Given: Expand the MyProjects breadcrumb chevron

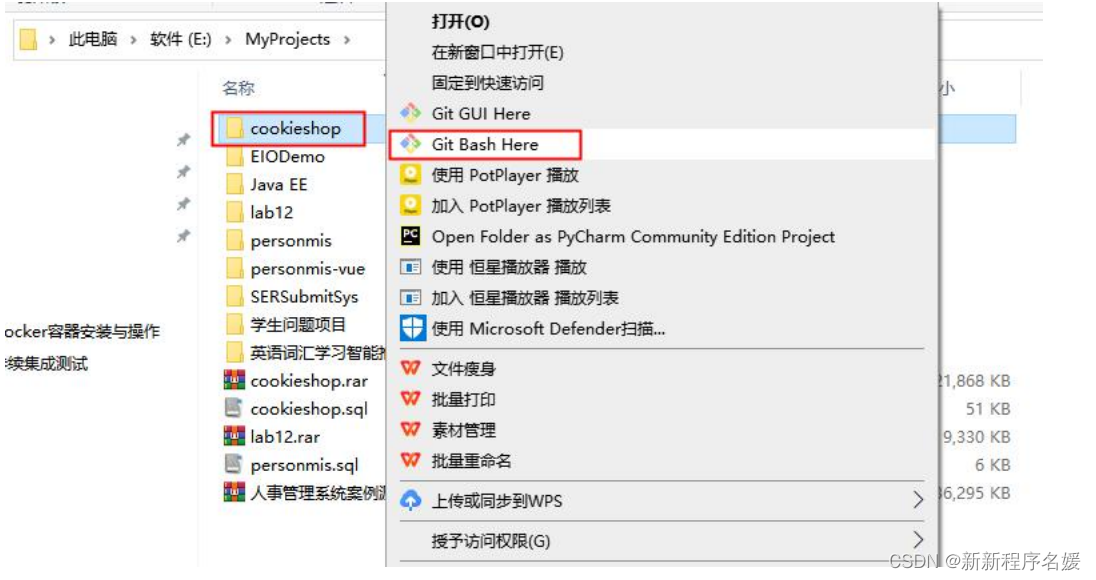Looking at the screenshot, I should tap(347, 40).
